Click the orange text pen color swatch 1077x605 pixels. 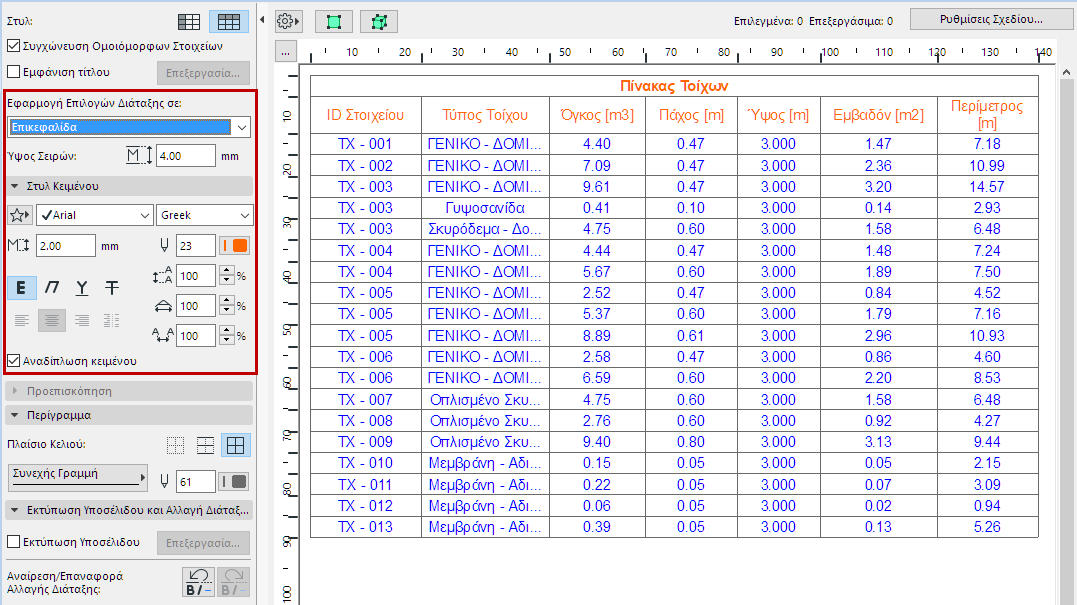[x=240, y=246]
